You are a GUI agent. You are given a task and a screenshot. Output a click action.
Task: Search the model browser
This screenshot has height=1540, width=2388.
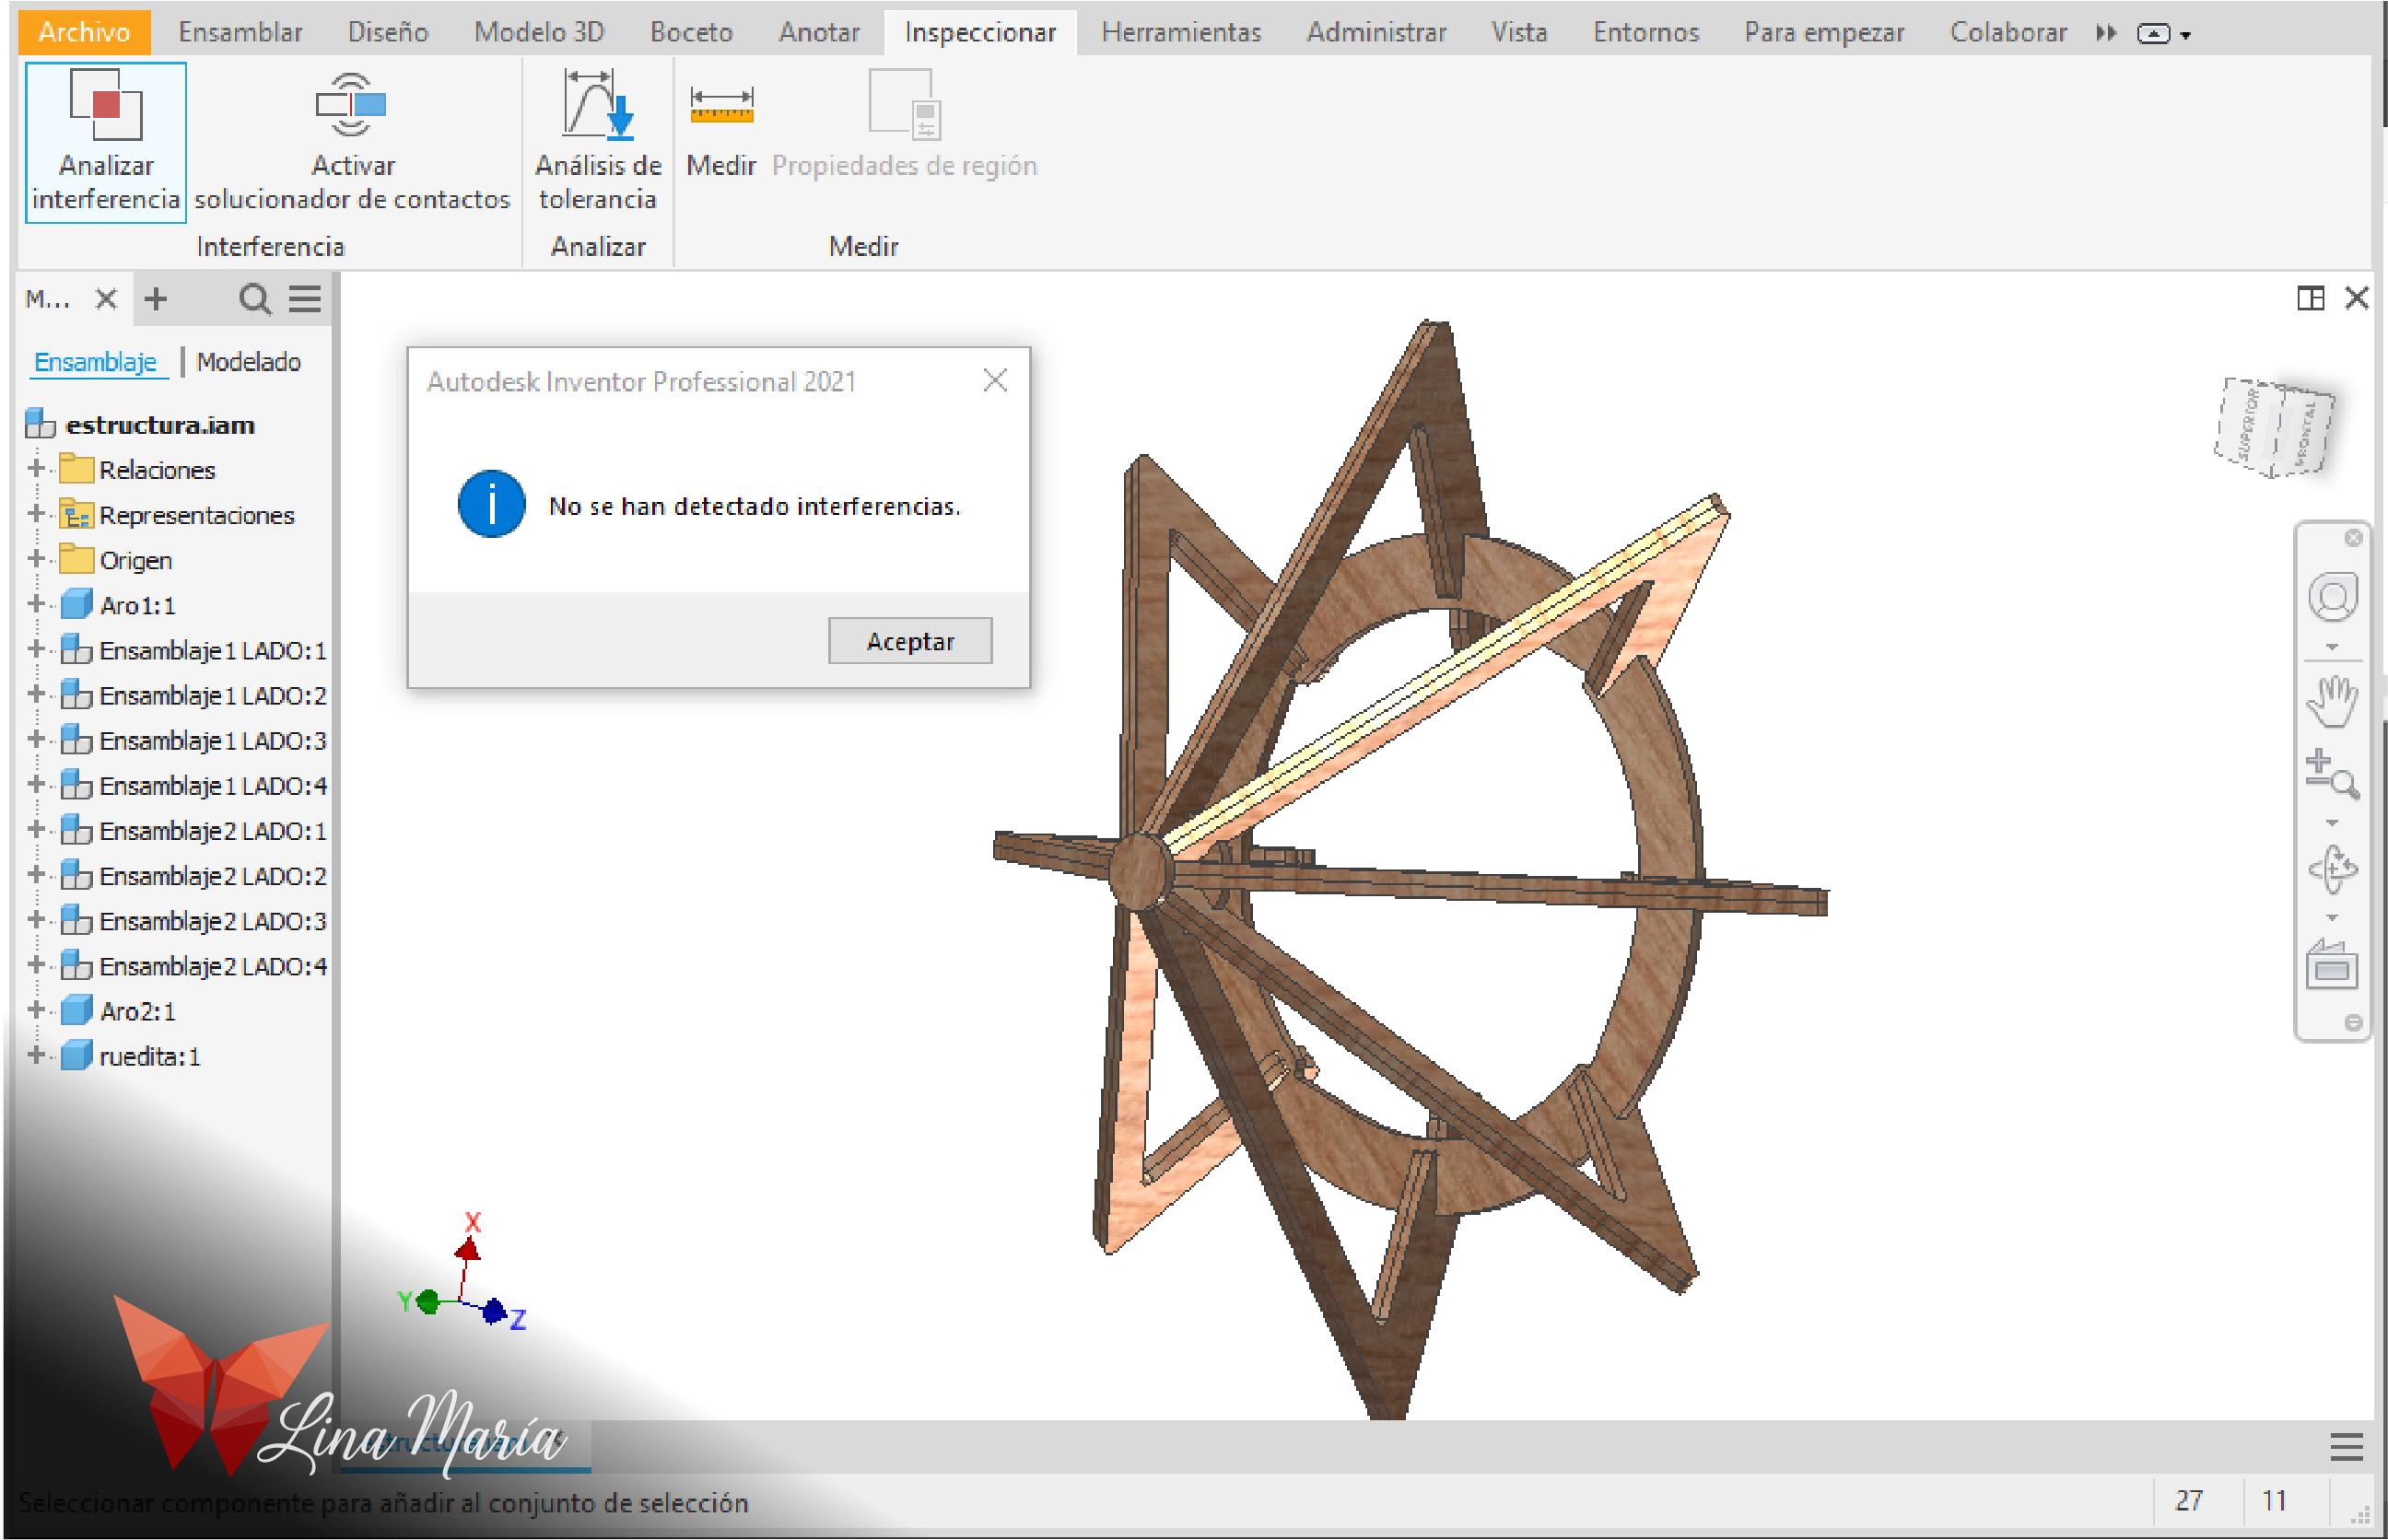255,299
